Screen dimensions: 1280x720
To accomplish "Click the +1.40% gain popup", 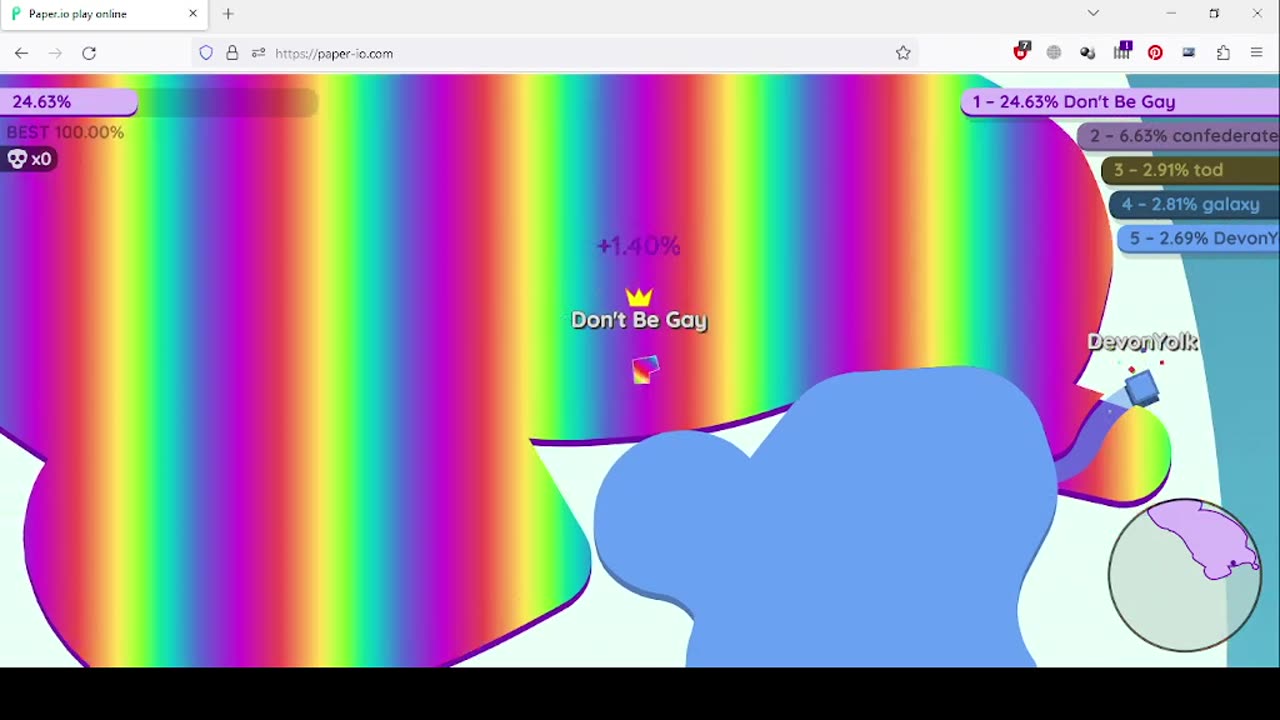I will click(x=639, y=245).
